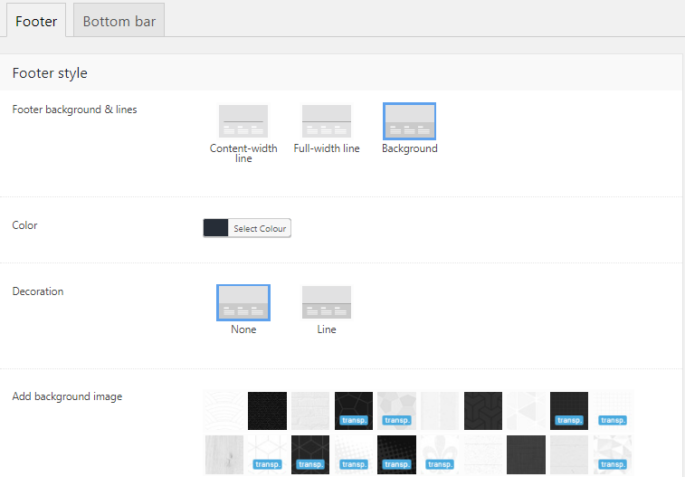Open the dark footer color swatch

tap(216, 229)
